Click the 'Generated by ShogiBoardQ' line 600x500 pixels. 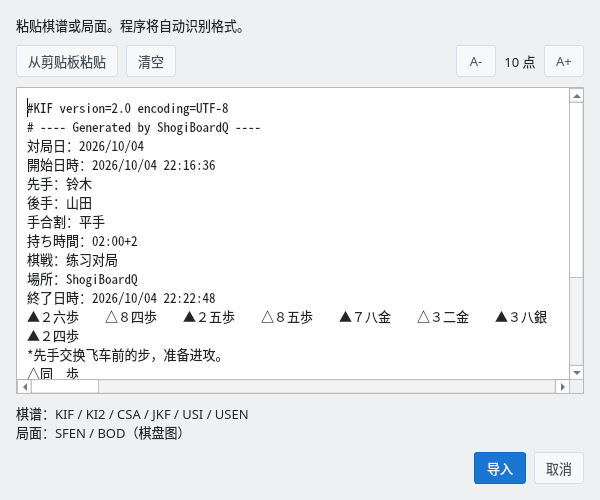(x=144, y=127)
